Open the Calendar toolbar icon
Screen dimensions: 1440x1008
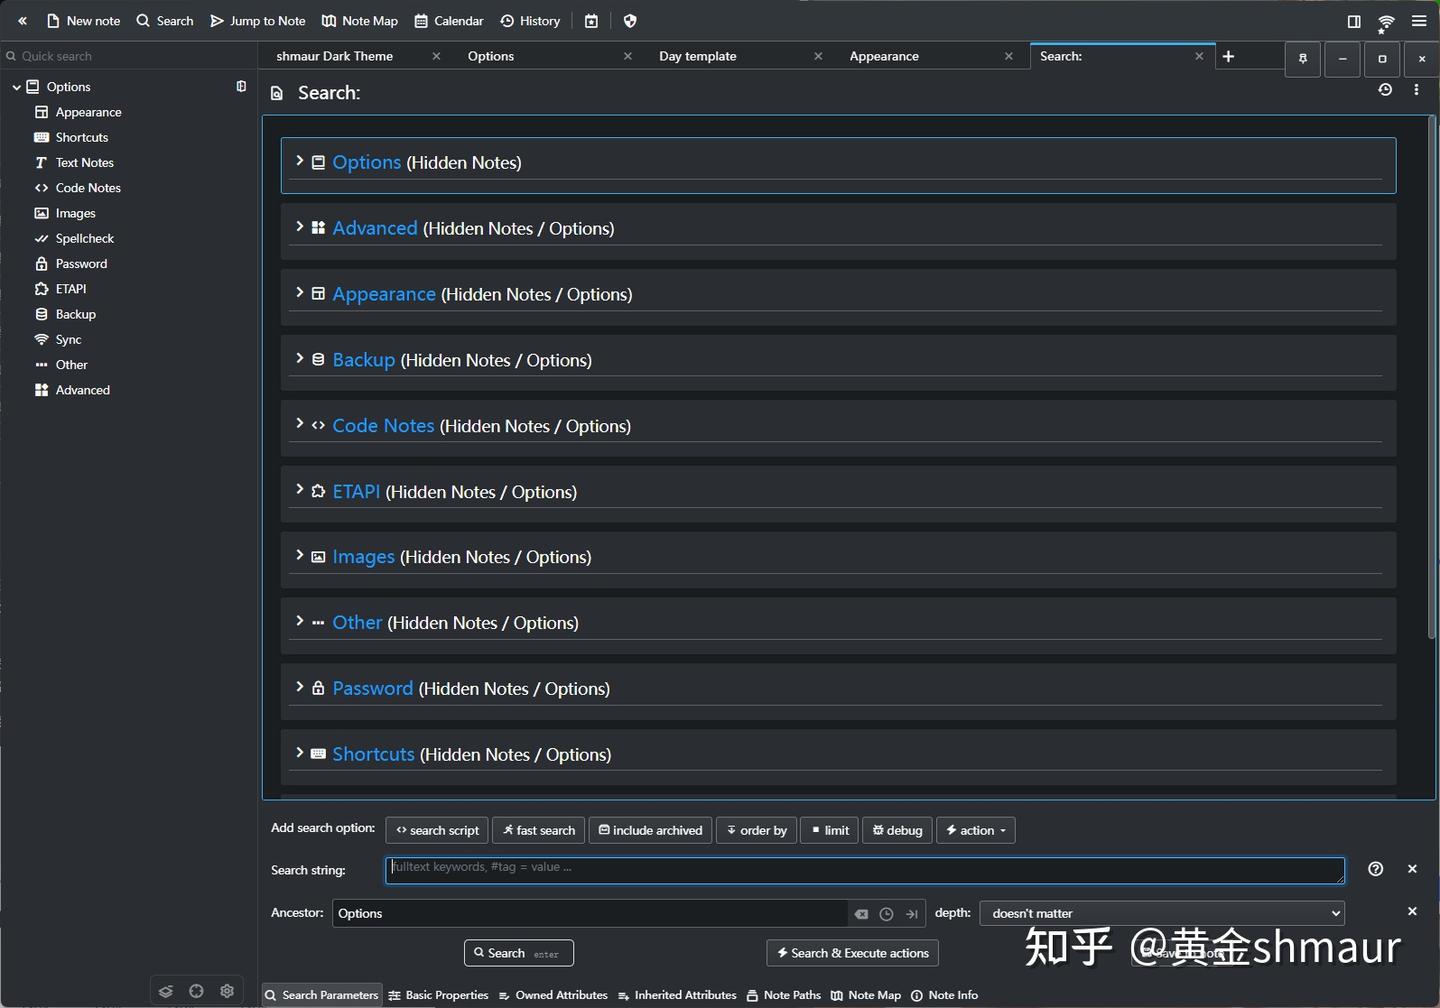pyautogui.click(x=448, y=20)
